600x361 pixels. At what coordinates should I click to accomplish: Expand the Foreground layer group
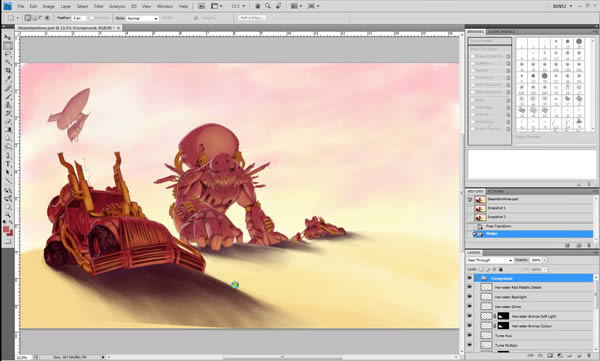pyautogui.click(x=477, y=278)
